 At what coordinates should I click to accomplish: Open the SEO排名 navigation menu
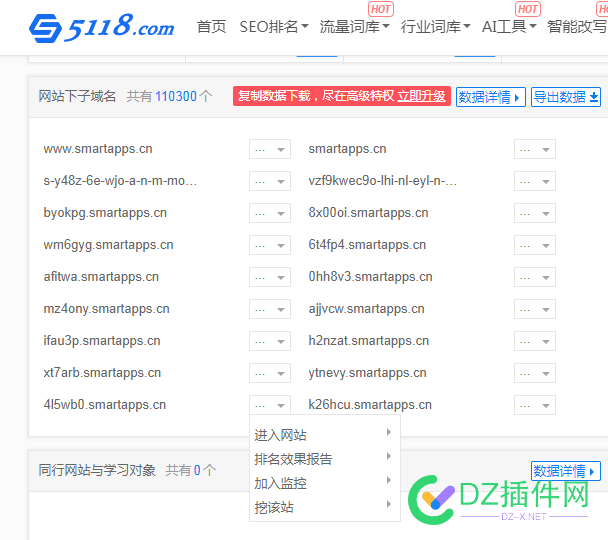coord(274,27)
